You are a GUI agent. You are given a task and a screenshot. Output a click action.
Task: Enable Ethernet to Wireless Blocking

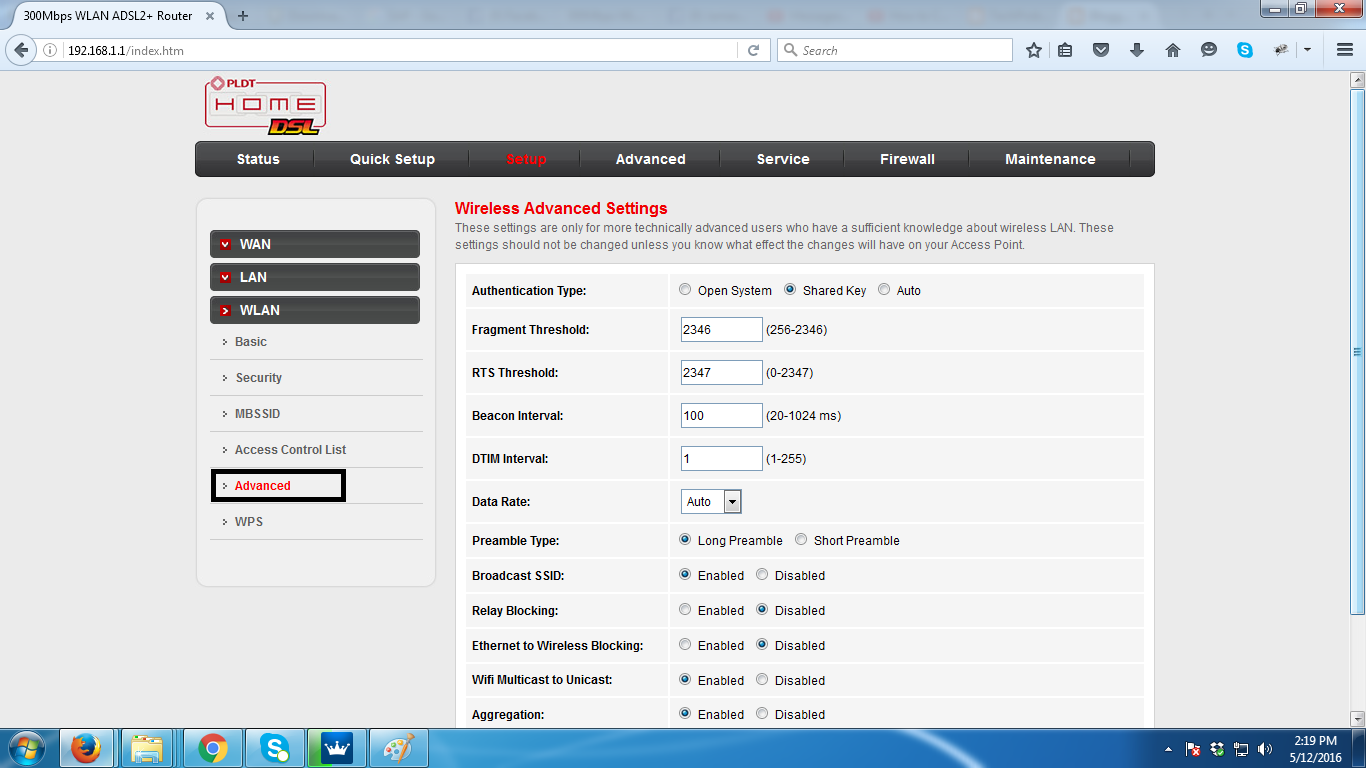point(685,645)
